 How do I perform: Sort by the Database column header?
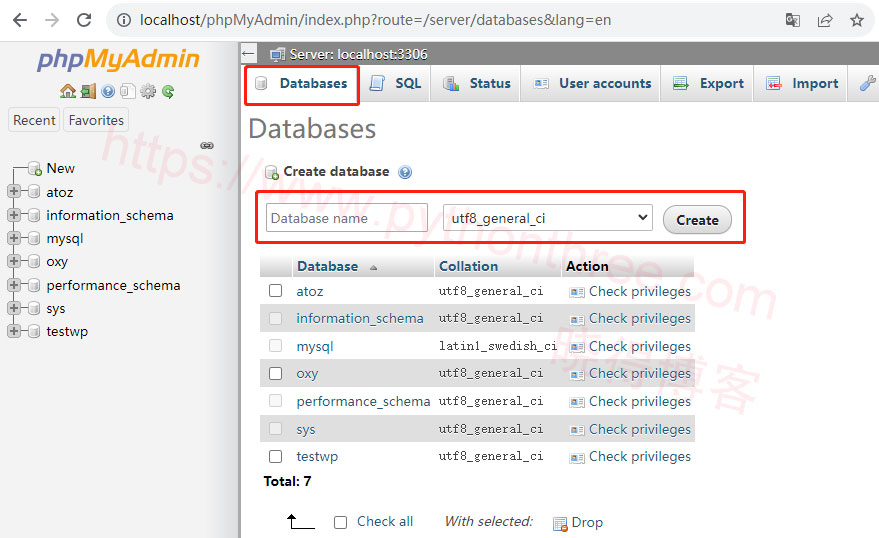(x=327, y=266)
